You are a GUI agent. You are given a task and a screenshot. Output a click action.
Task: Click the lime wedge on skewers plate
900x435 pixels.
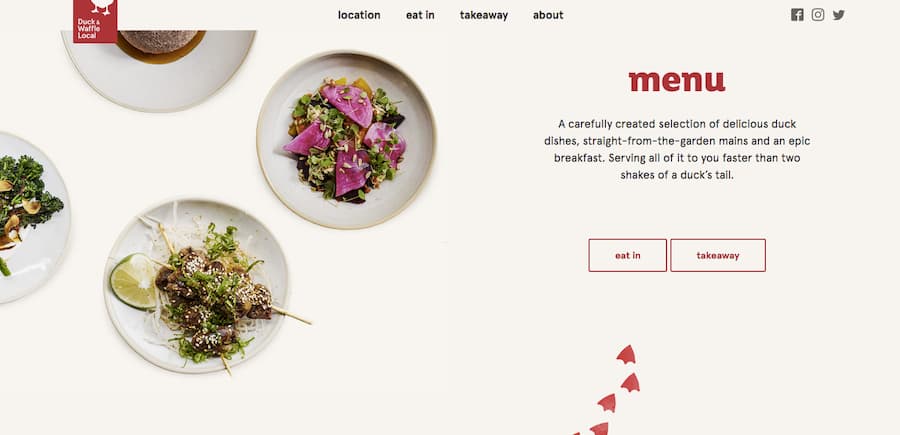pos(134,281)
